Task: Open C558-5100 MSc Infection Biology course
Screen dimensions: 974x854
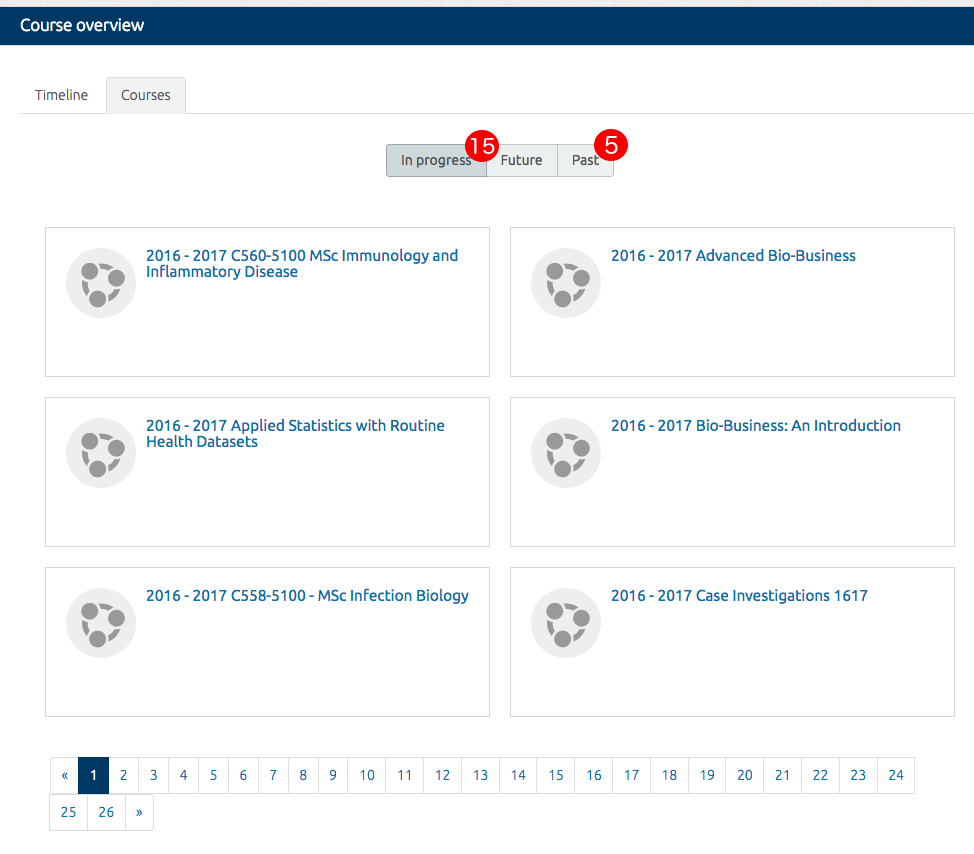Action: click(307, 596)
